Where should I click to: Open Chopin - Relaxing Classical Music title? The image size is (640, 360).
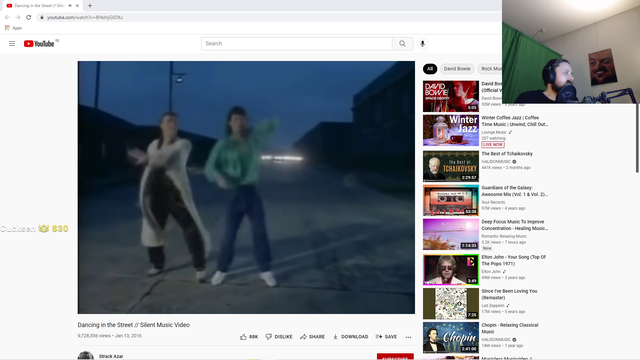tap(510, 328)
